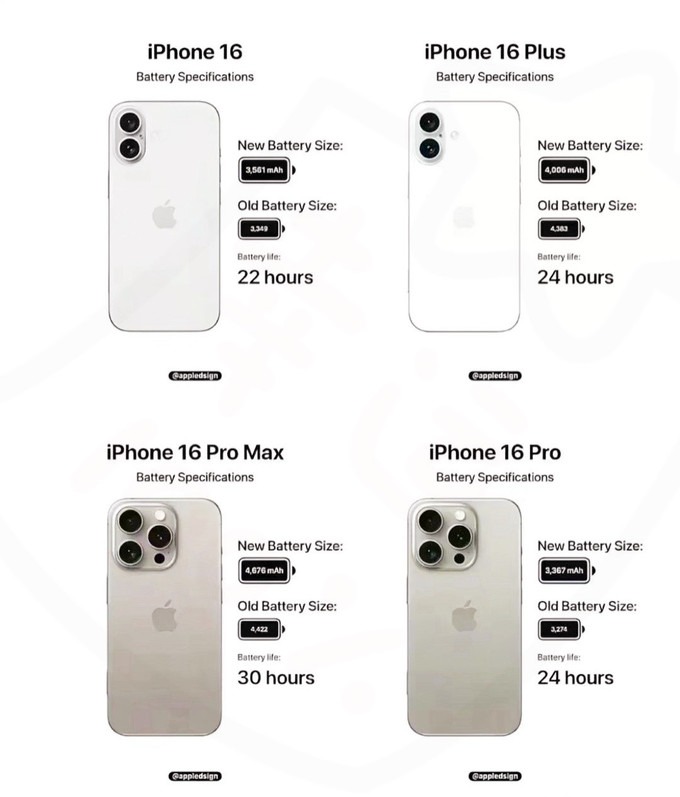
Task: Click the @appledsign tag under iPhone 16
Action: [x=195, y=376]
